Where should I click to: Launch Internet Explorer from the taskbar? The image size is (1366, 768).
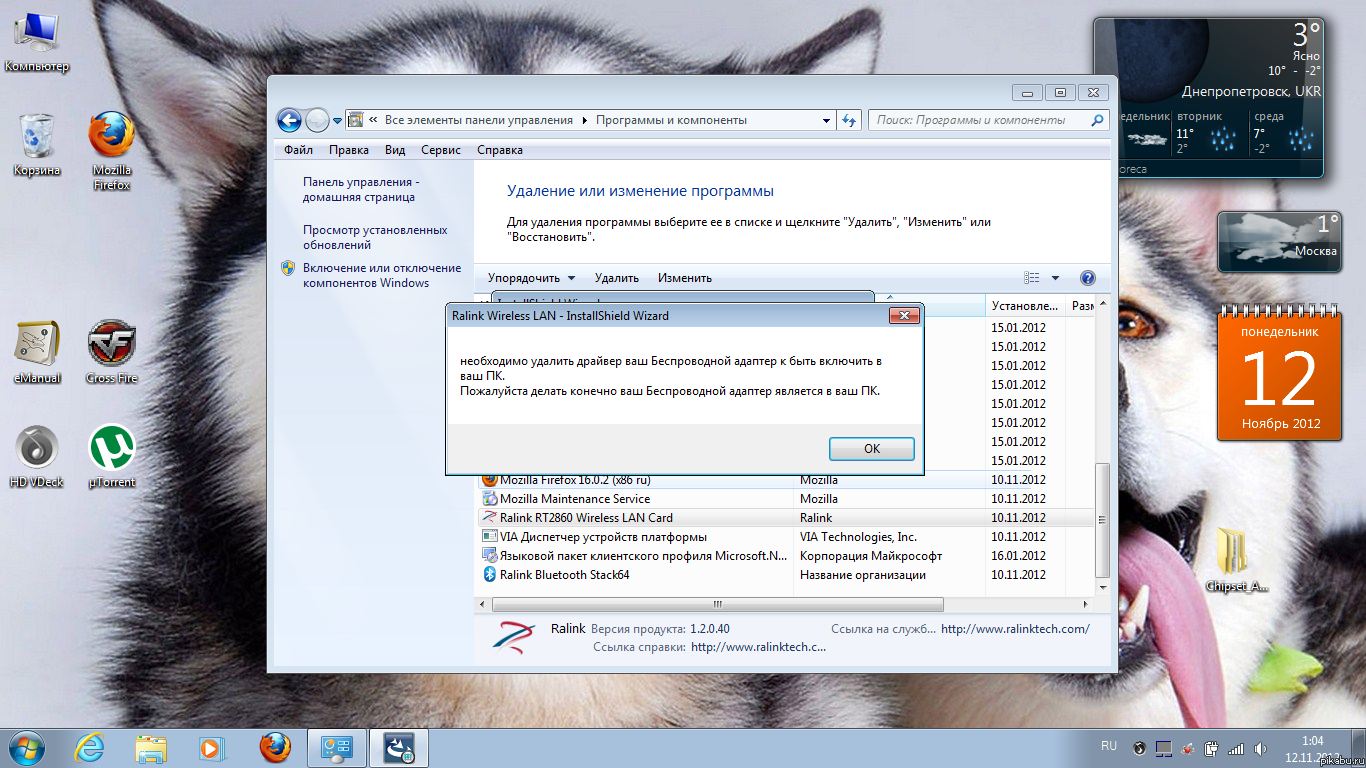point(90,747)
